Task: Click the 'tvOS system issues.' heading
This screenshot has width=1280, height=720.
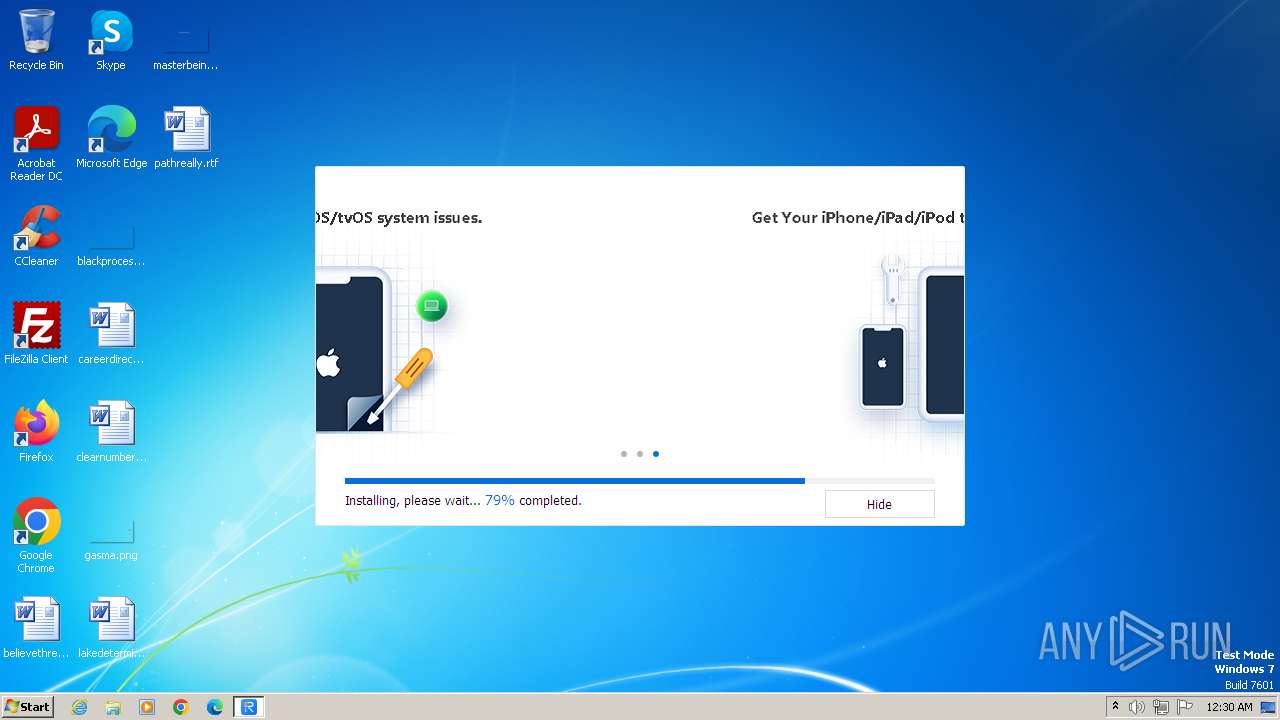Action: (399, 217)
